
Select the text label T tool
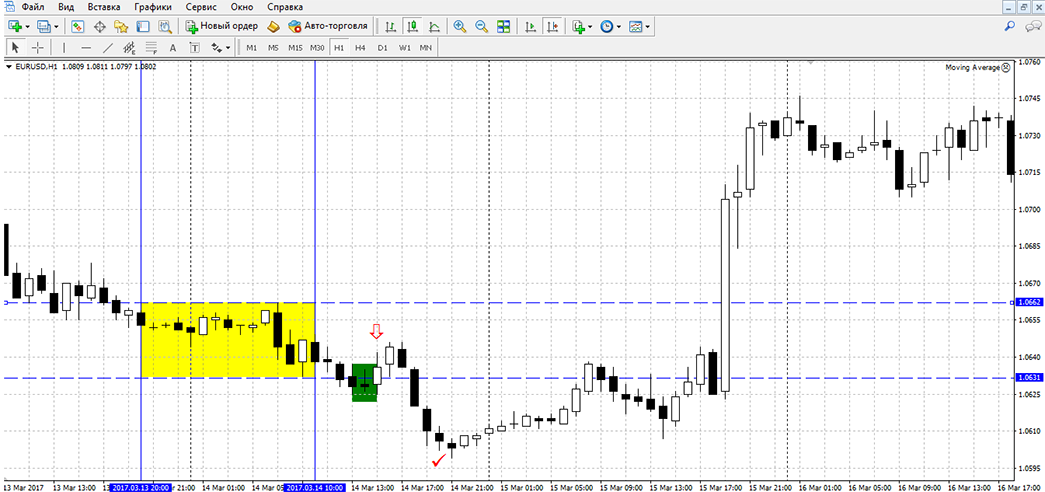click(194, 47)
